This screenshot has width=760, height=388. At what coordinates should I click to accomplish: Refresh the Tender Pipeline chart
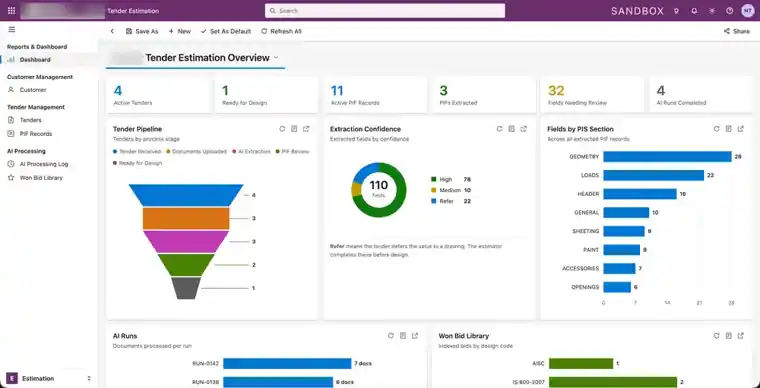[x=282, y=129]
